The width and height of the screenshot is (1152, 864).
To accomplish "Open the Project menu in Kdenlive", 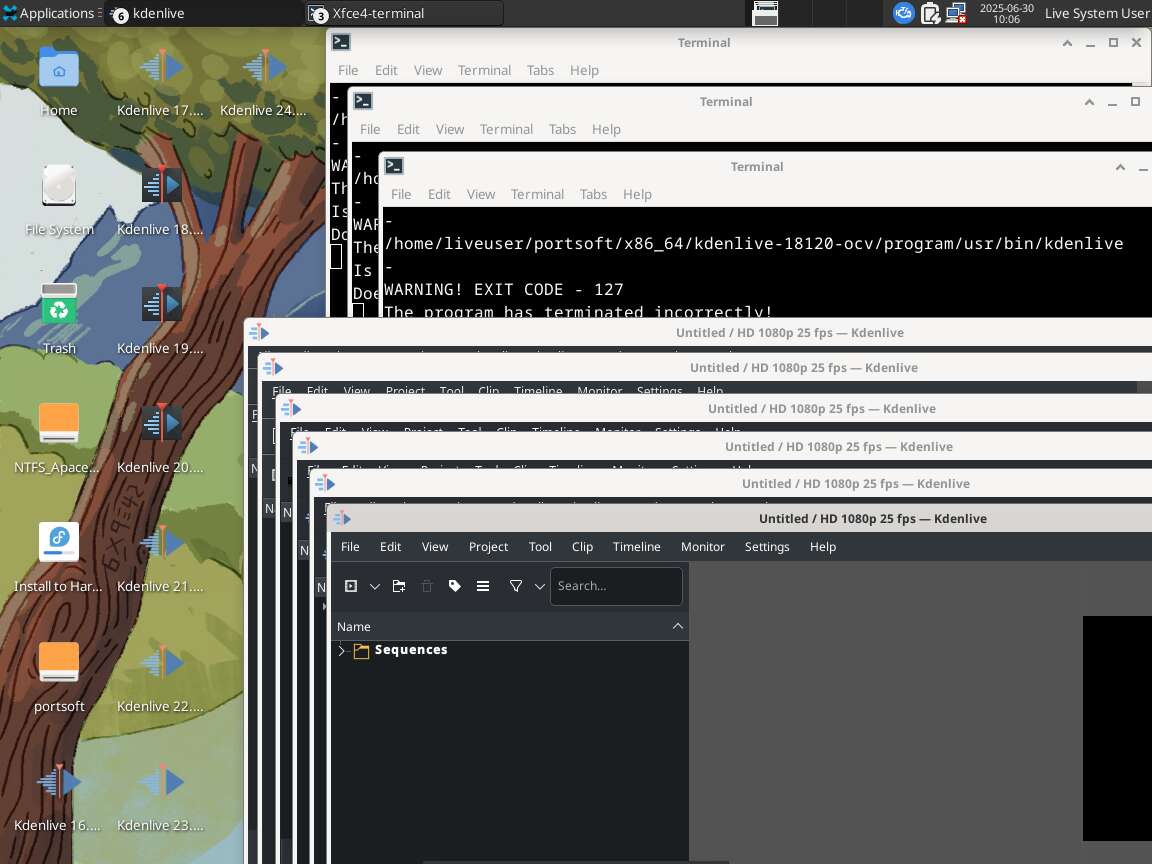I will pyautogui.click(x=488, y=547).
